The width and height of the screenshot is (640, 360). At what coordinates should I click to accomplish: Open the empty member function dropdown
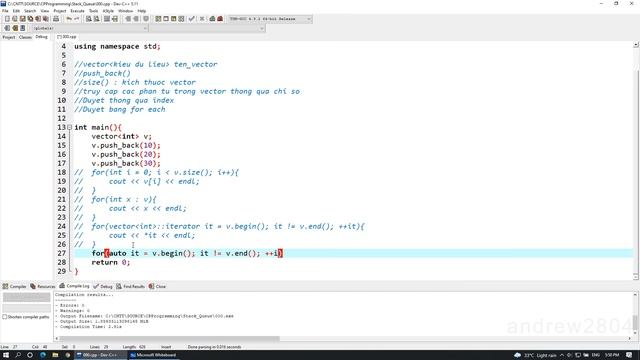(207, 28)
